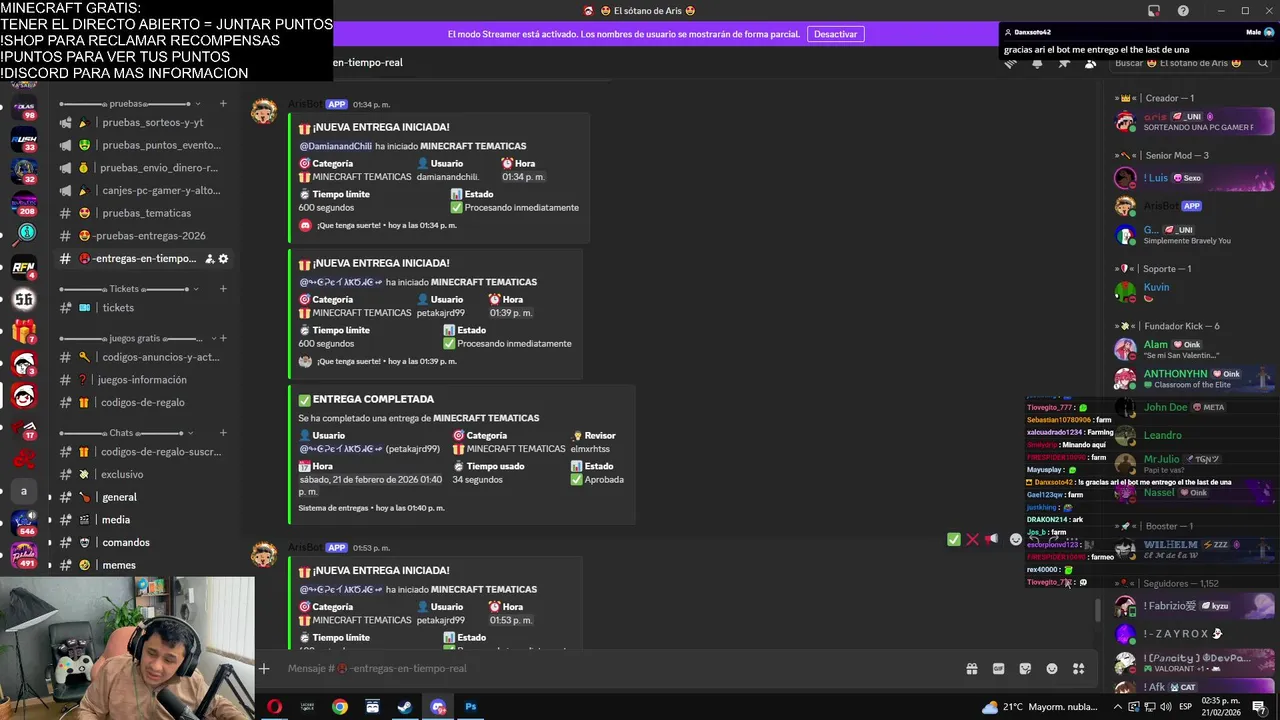Open the Discord Inbox icon in title bar
Viewport: 1280px width, 720px height.
click(x=1154, y=11)
